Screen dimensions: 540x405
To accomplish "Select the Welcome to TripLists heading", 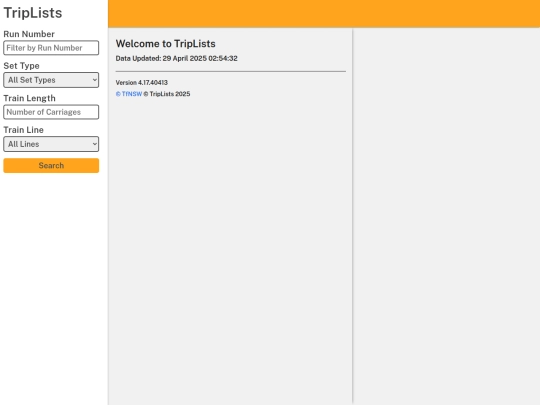I will coord(166,44).
